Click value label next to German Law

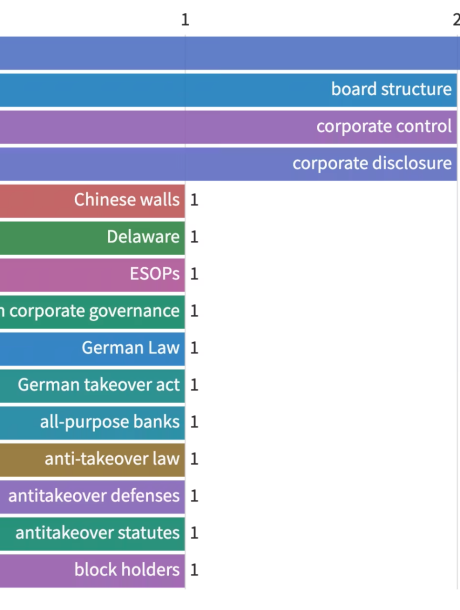[x=194, y=348]
